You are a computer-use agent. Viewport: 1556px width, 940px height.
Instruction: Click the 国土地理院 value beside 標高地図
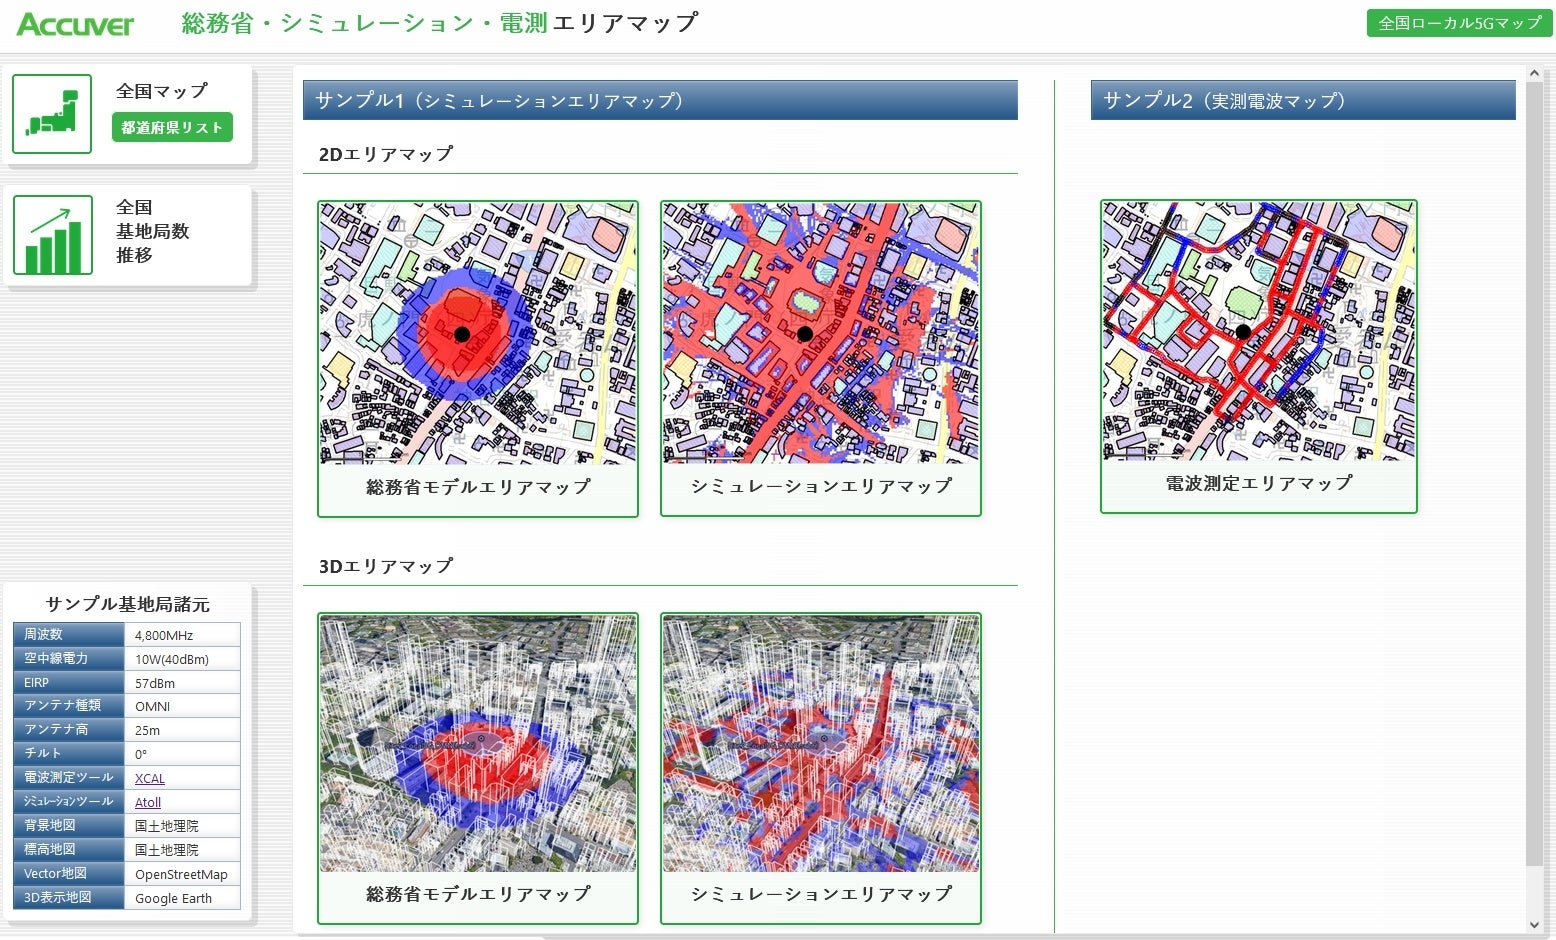[x=167, y=850]
